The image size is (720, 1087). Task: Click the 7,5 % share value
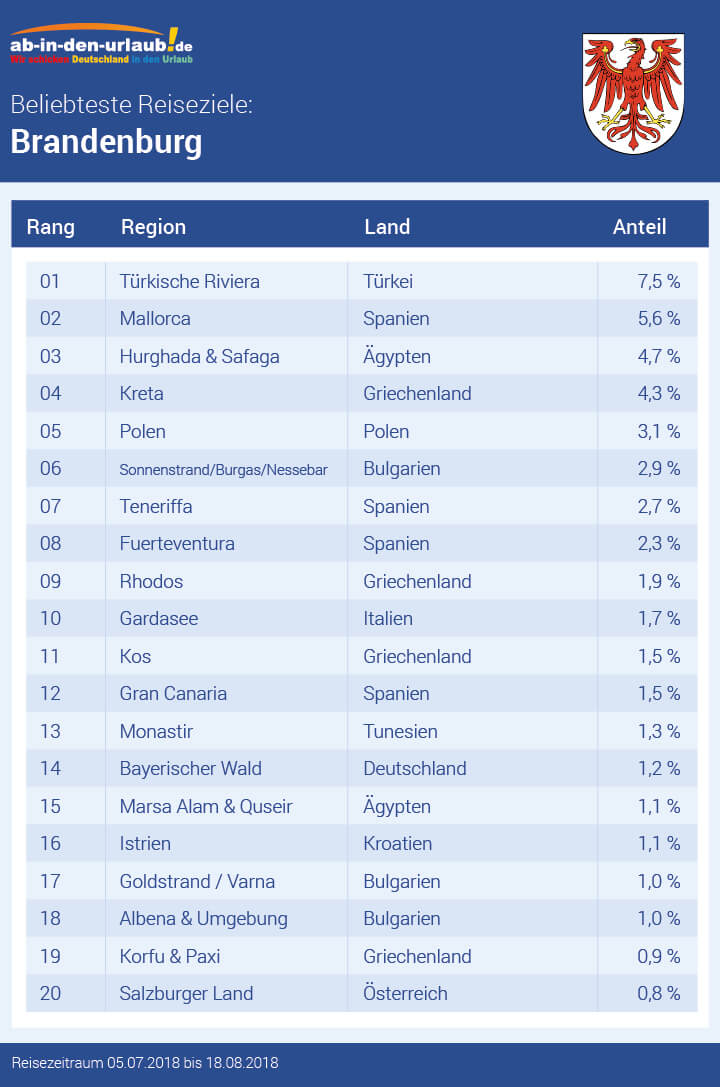658,281
